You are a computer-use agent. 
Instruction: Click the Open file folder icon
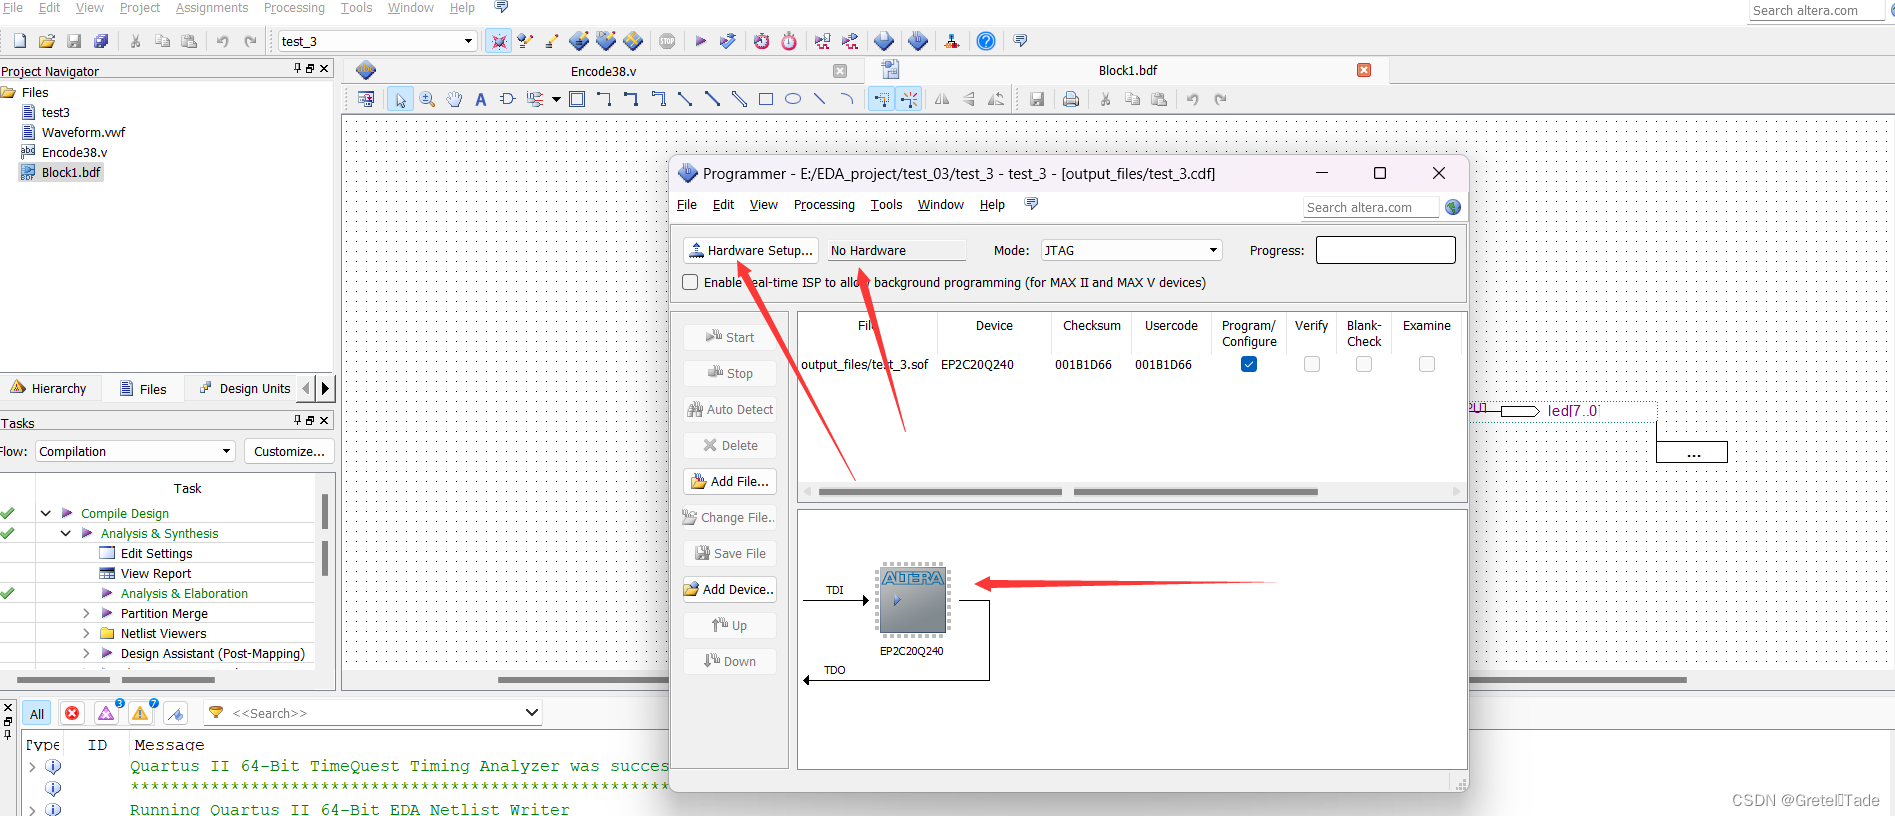(x=47, y=41)
